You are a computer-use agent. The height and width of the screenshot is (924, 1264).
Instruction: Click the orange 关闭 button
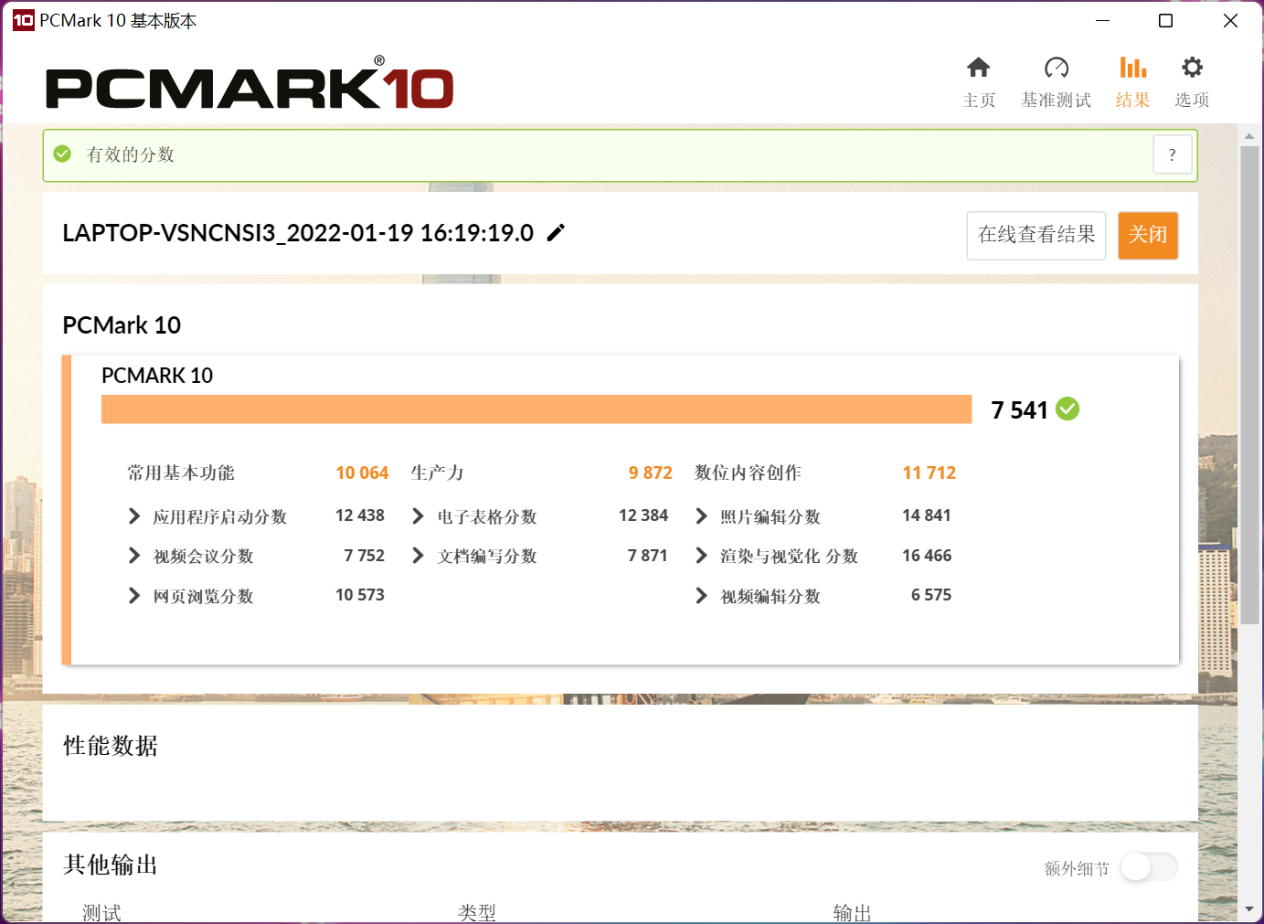tap(1148, 235)
